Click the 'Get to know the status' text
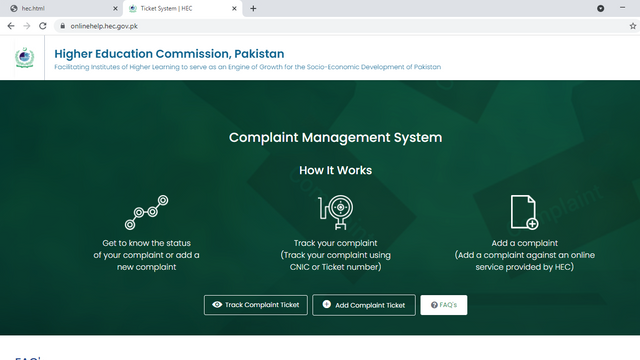The height and width of the screenshot is (360, 640). pos(147,243)
